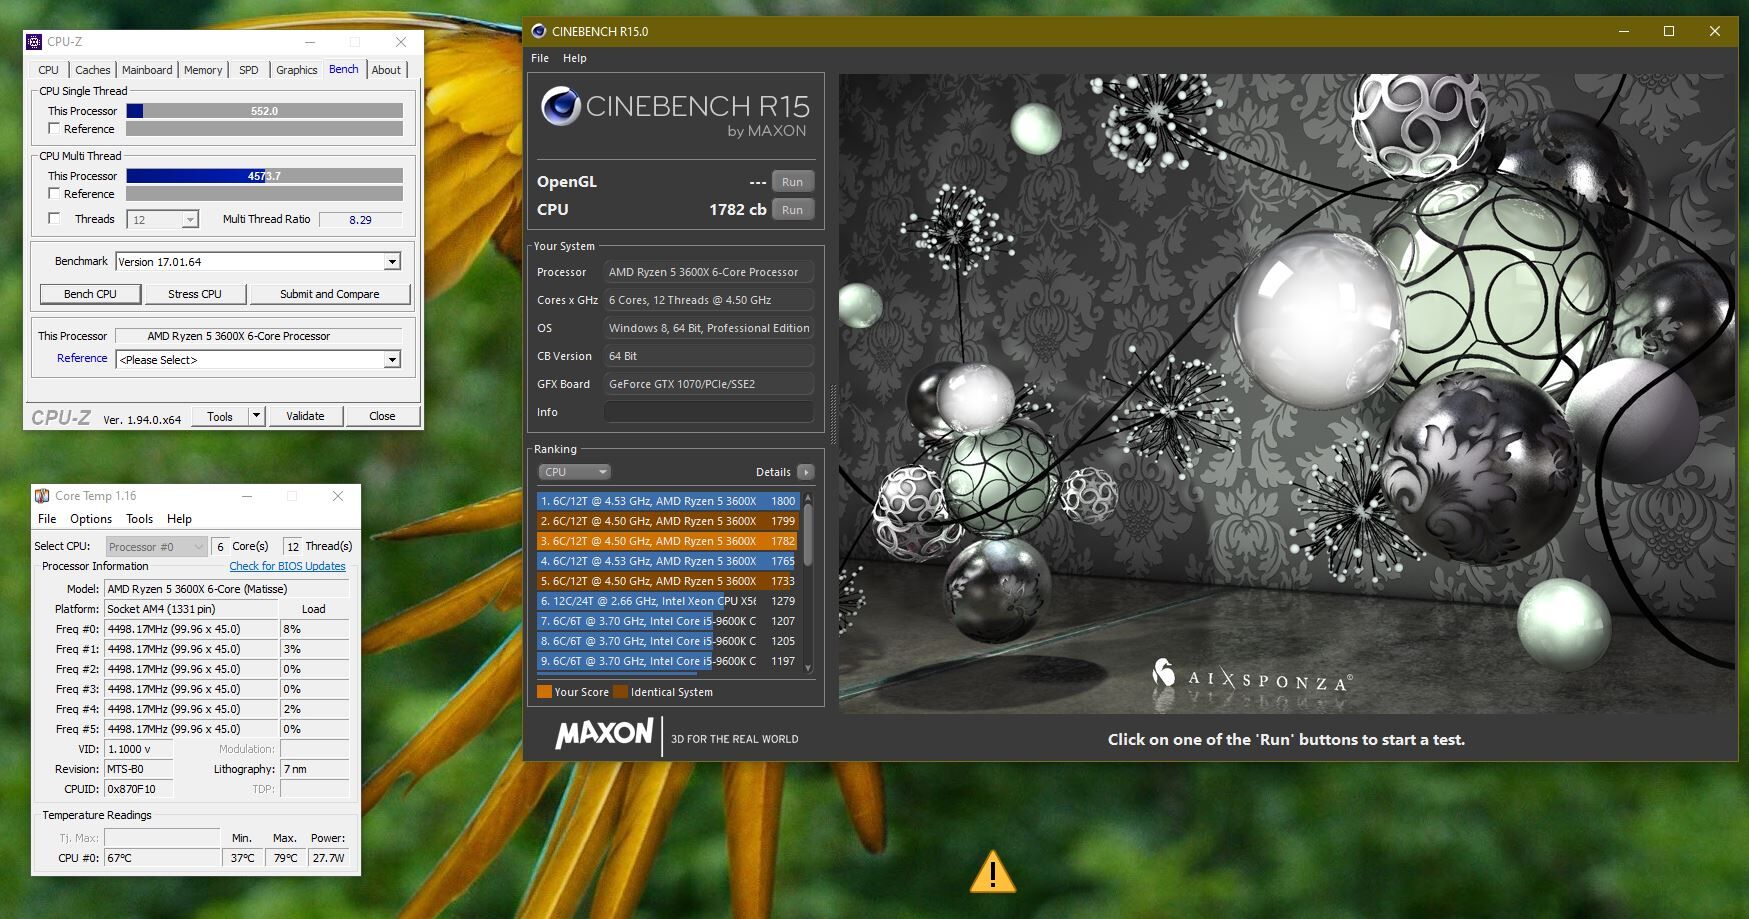Toggle Multi Thread Reference checkbox in CPU-Z

point(54,194)
